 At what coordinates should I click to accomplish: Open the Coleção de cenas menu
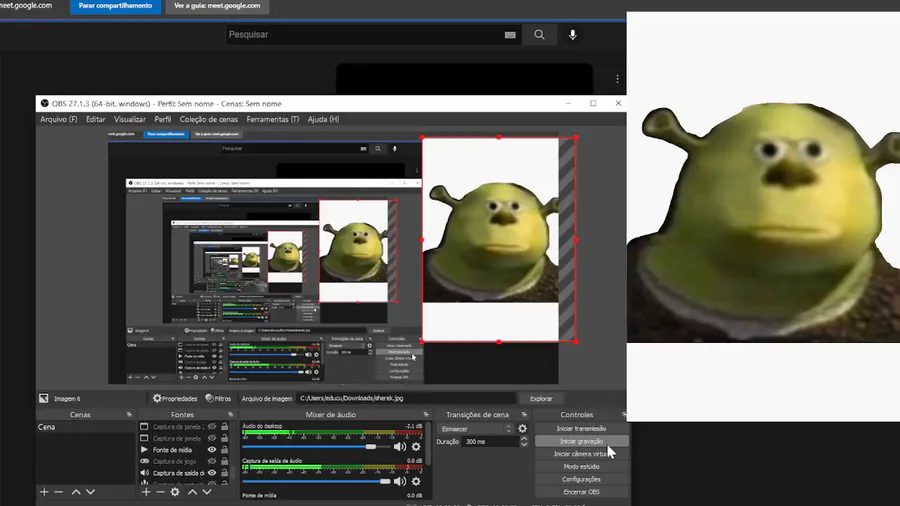[208, 119]
